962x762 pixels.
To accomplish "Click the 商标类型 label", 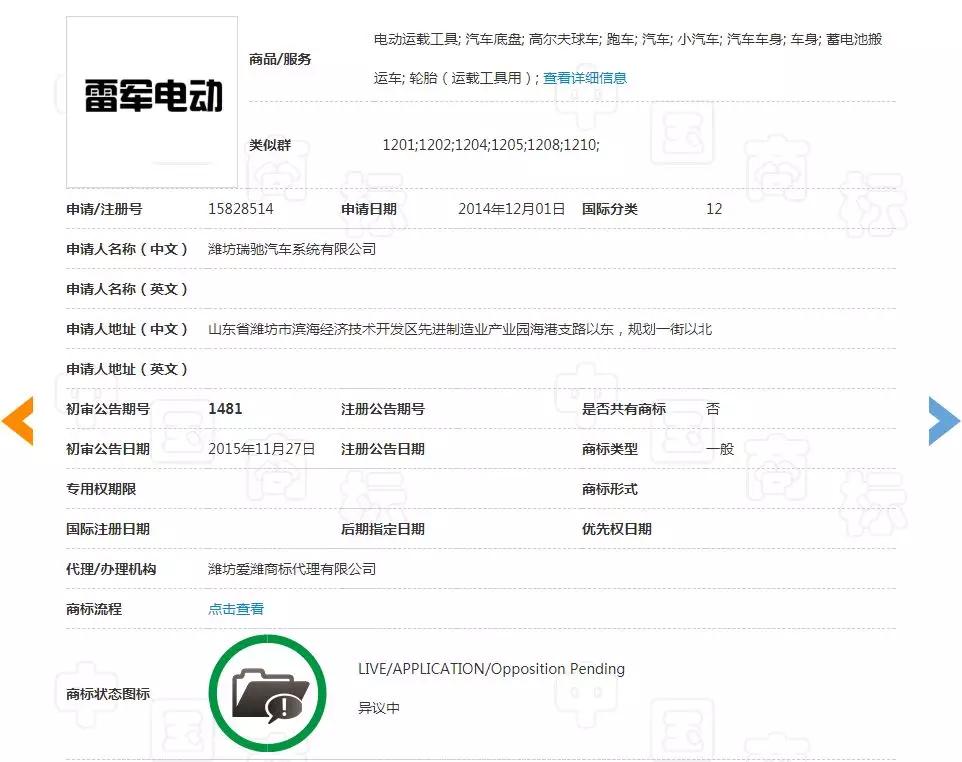I will click(610, 448).
